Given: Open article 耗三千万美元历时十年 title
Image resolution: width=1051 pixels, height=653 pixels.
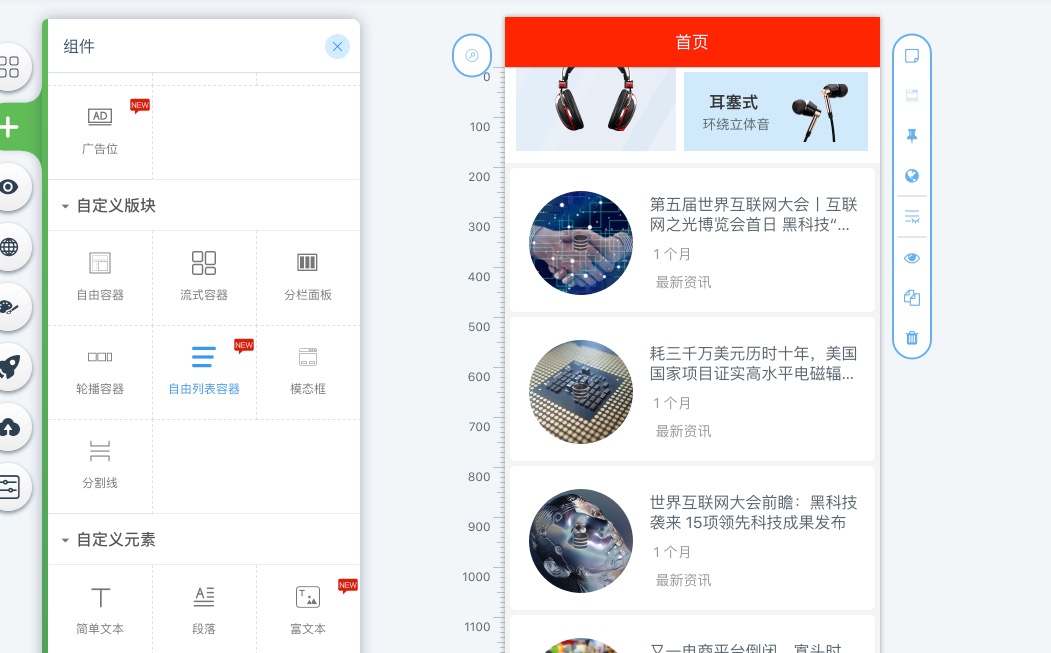Looking at the screenshot, I should tap(753, 363).
